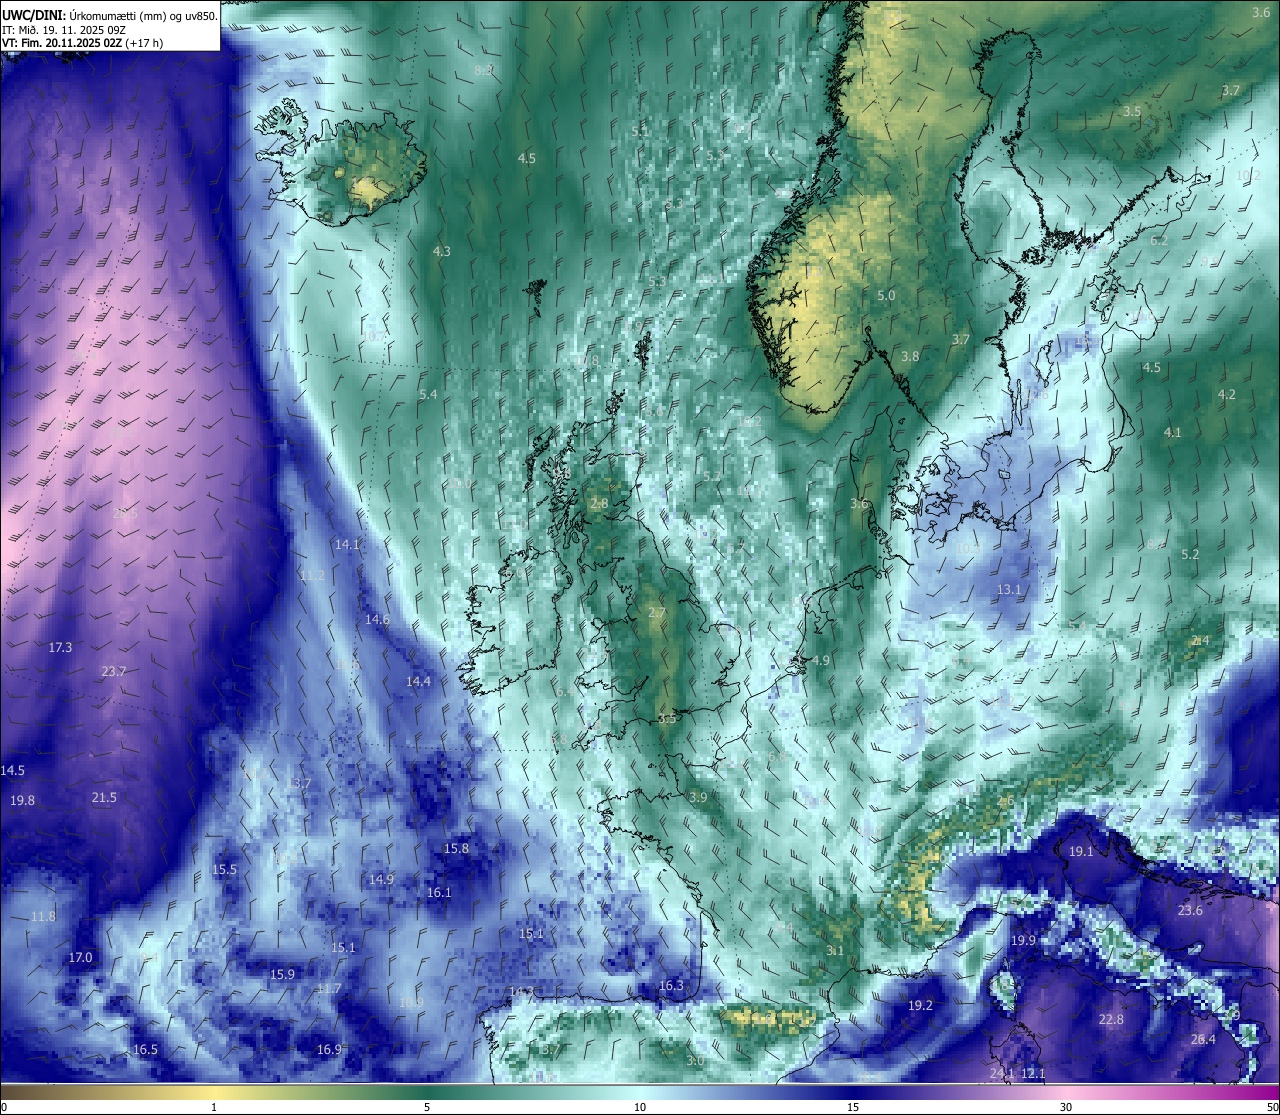Click the 3.9 value label
The image size is (1280, 1115).
point(698,797)
